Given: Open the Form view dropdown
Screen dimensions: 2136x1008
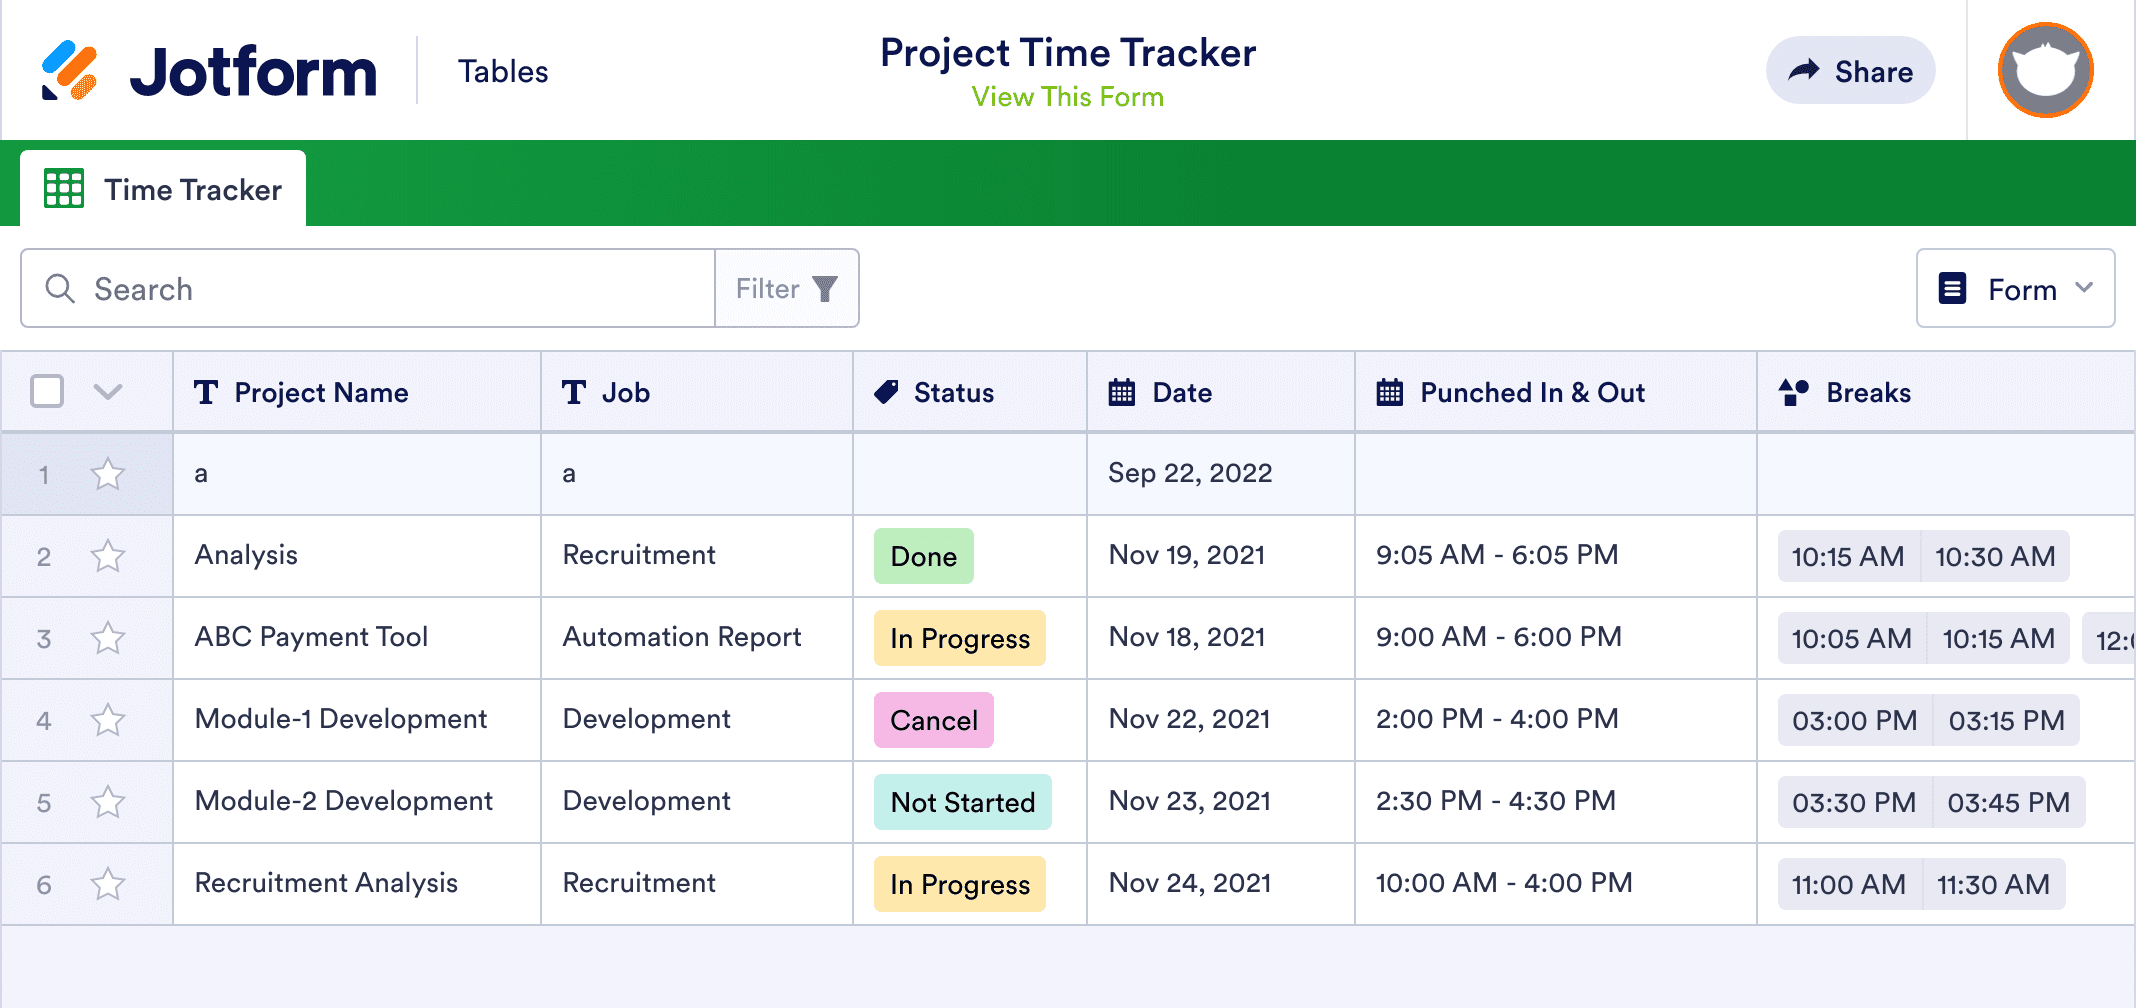Looking at the screenshot, I should tap(2015, 288).
